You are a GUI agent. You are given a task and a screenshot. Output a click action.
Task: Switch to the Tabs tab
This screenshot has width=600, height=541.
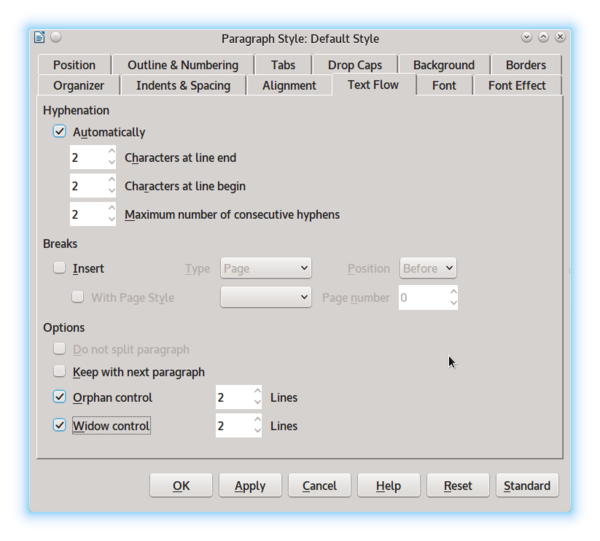pyautogui.click(x=283, y=65)
